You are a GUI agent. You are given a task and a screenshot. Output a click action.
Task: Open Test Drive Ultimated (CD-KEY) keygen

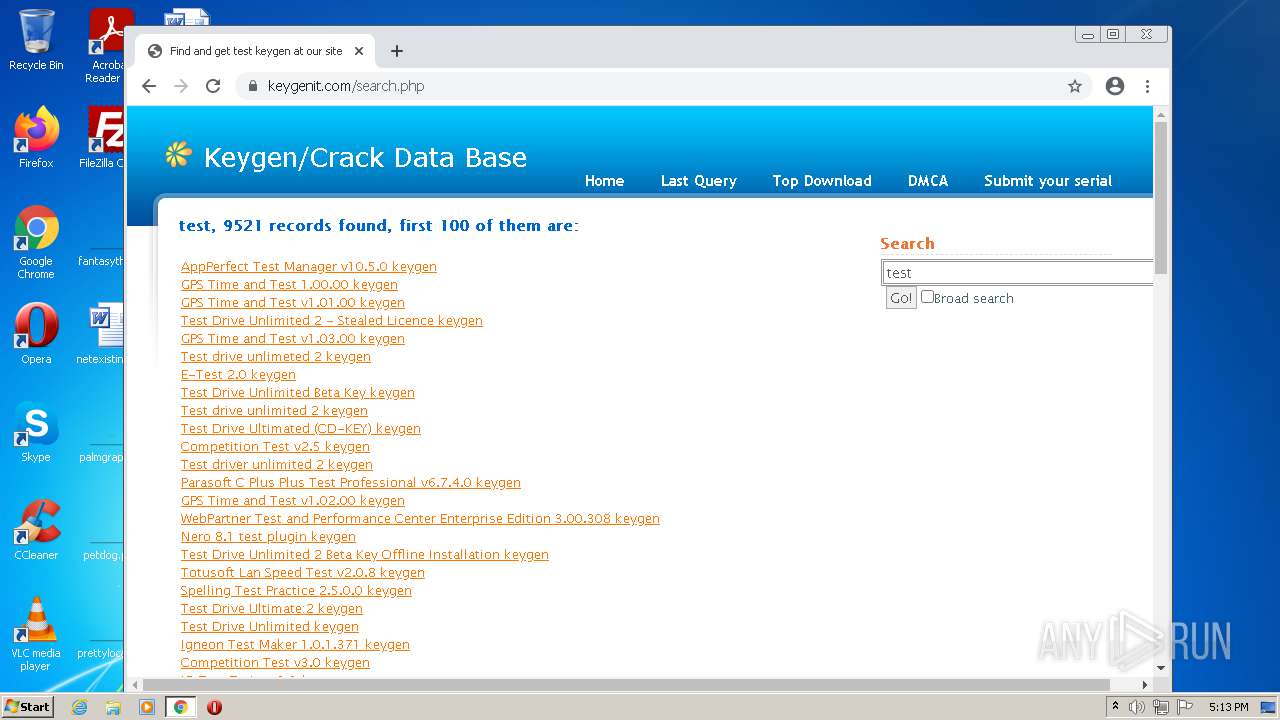click(x=301, y=429)
